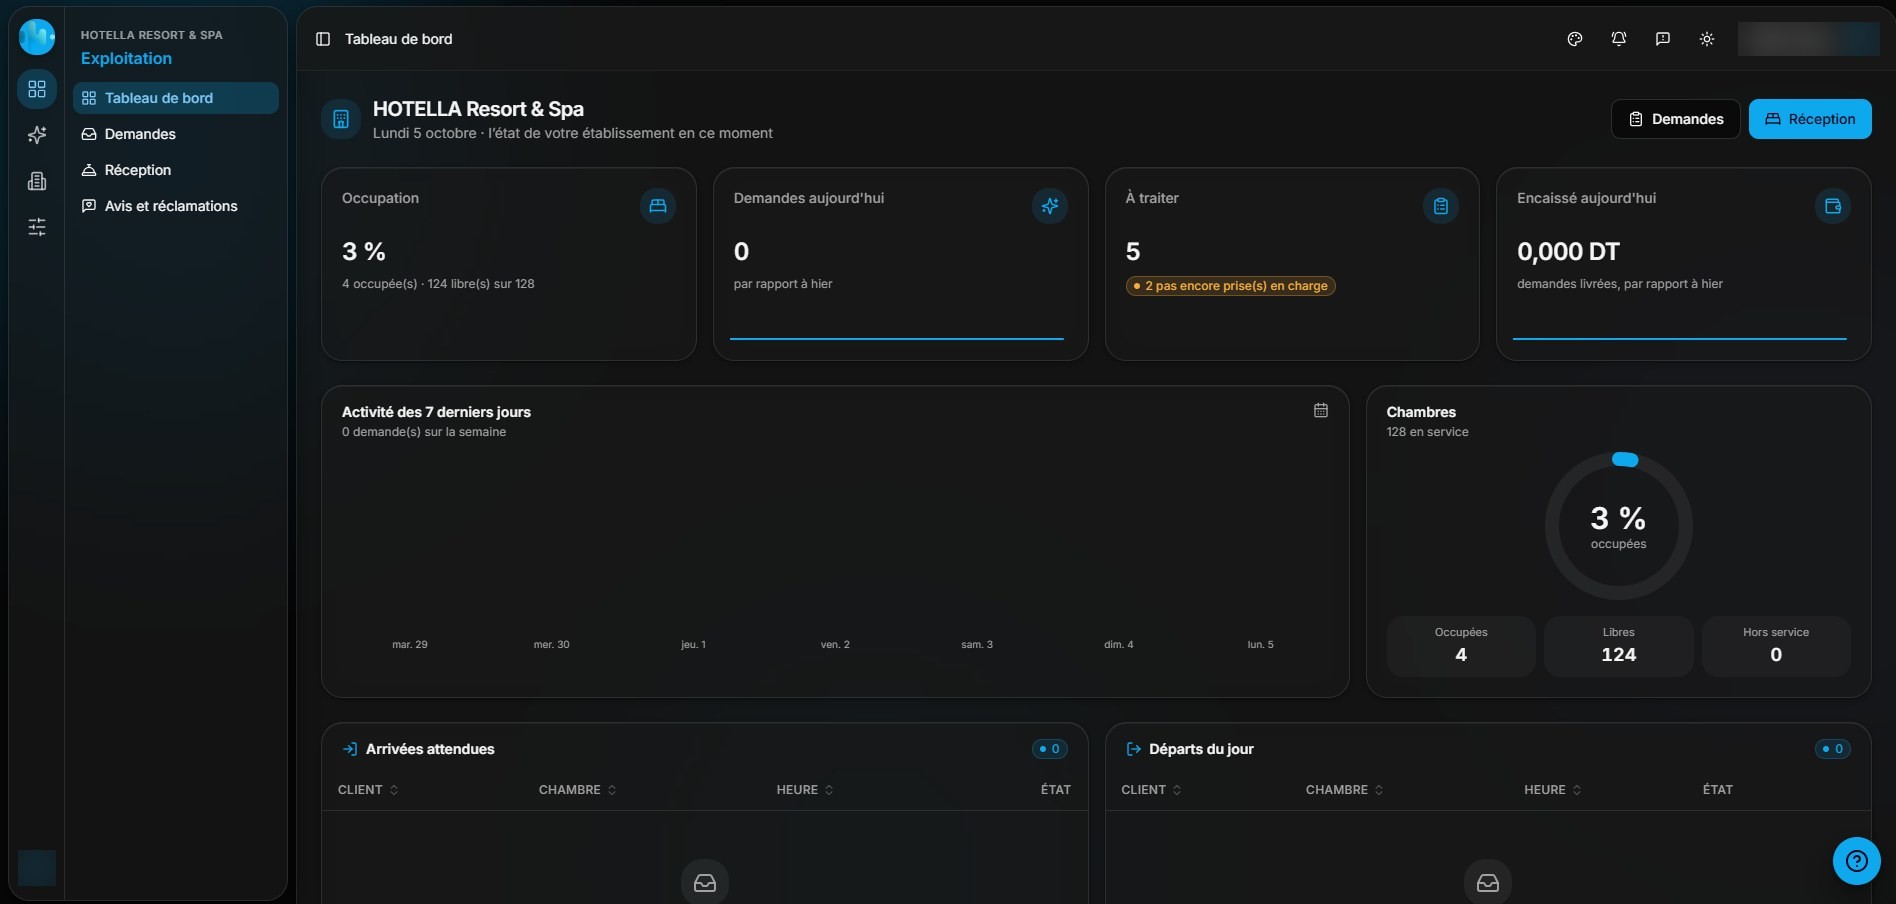The height and width of the screenshot is (904, 1896).
Task: Open the dashboard grid icon in left rail
Action: pos(37,89)
